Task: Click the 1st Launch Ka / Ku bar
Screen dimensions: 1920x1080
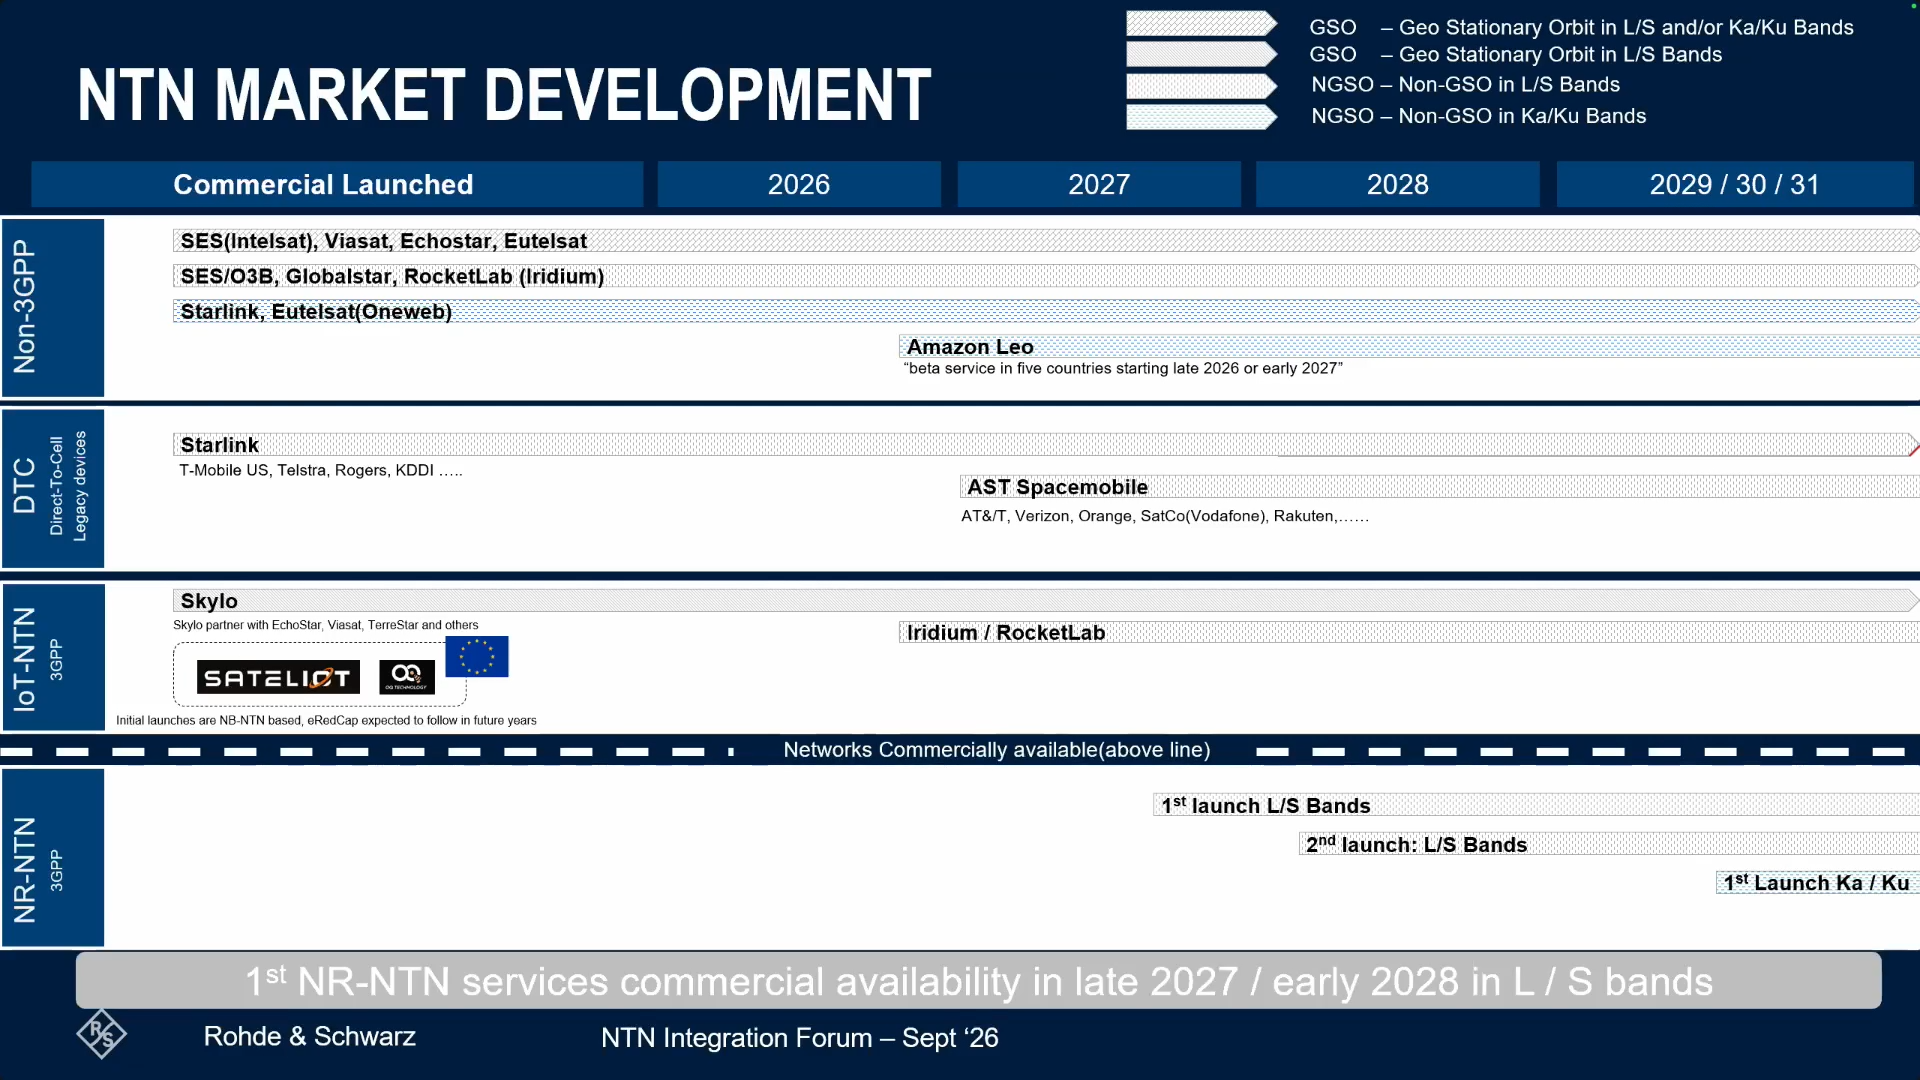Action: pyautogui.click(x=1818, y=882)
